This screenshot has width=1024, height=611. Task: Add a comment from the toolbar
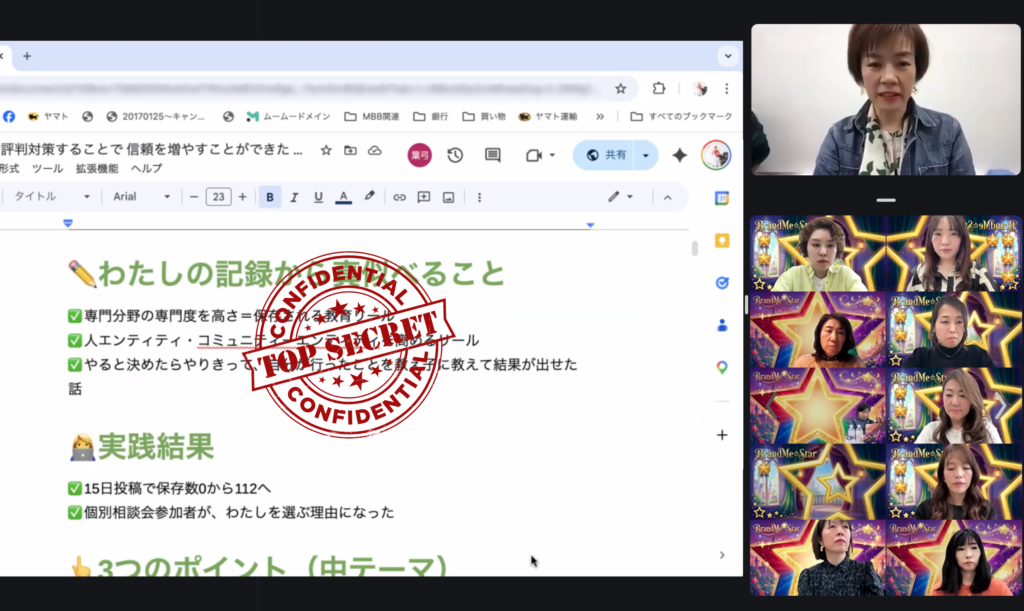click(x=424, y=197)
